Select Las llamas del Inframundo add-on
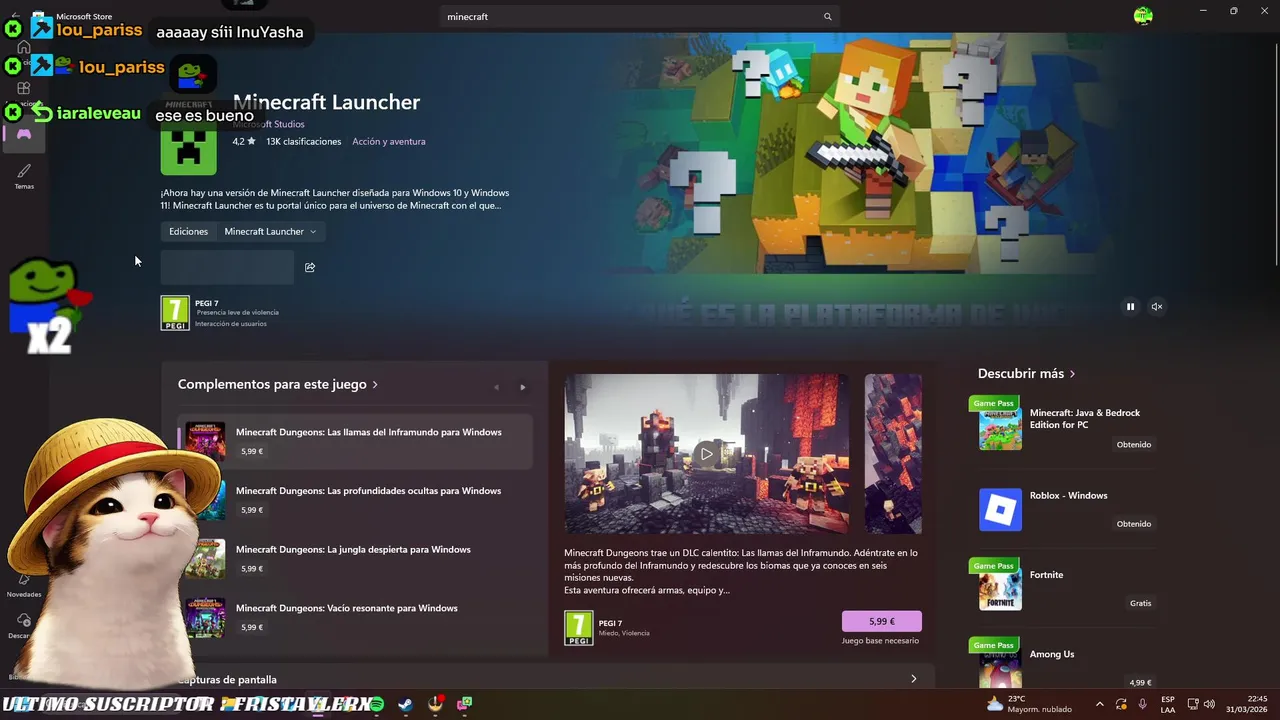The image size is (1280, 720). coord(355,441)
